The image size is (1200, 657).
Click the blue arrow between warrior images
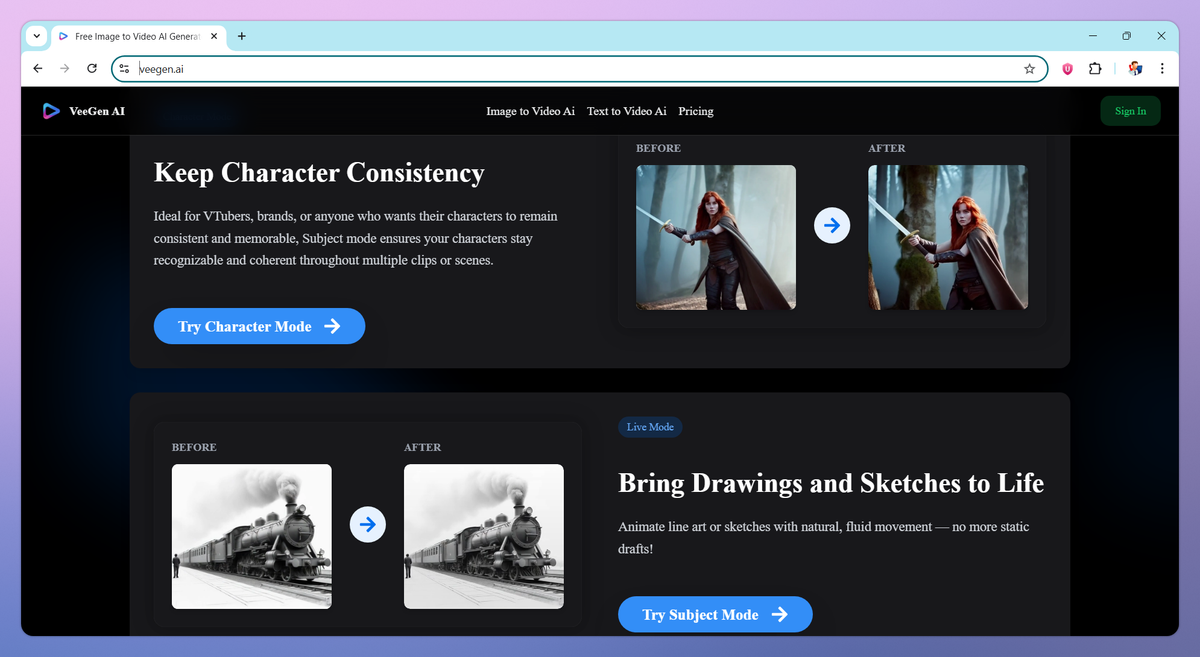click(831, 226)
